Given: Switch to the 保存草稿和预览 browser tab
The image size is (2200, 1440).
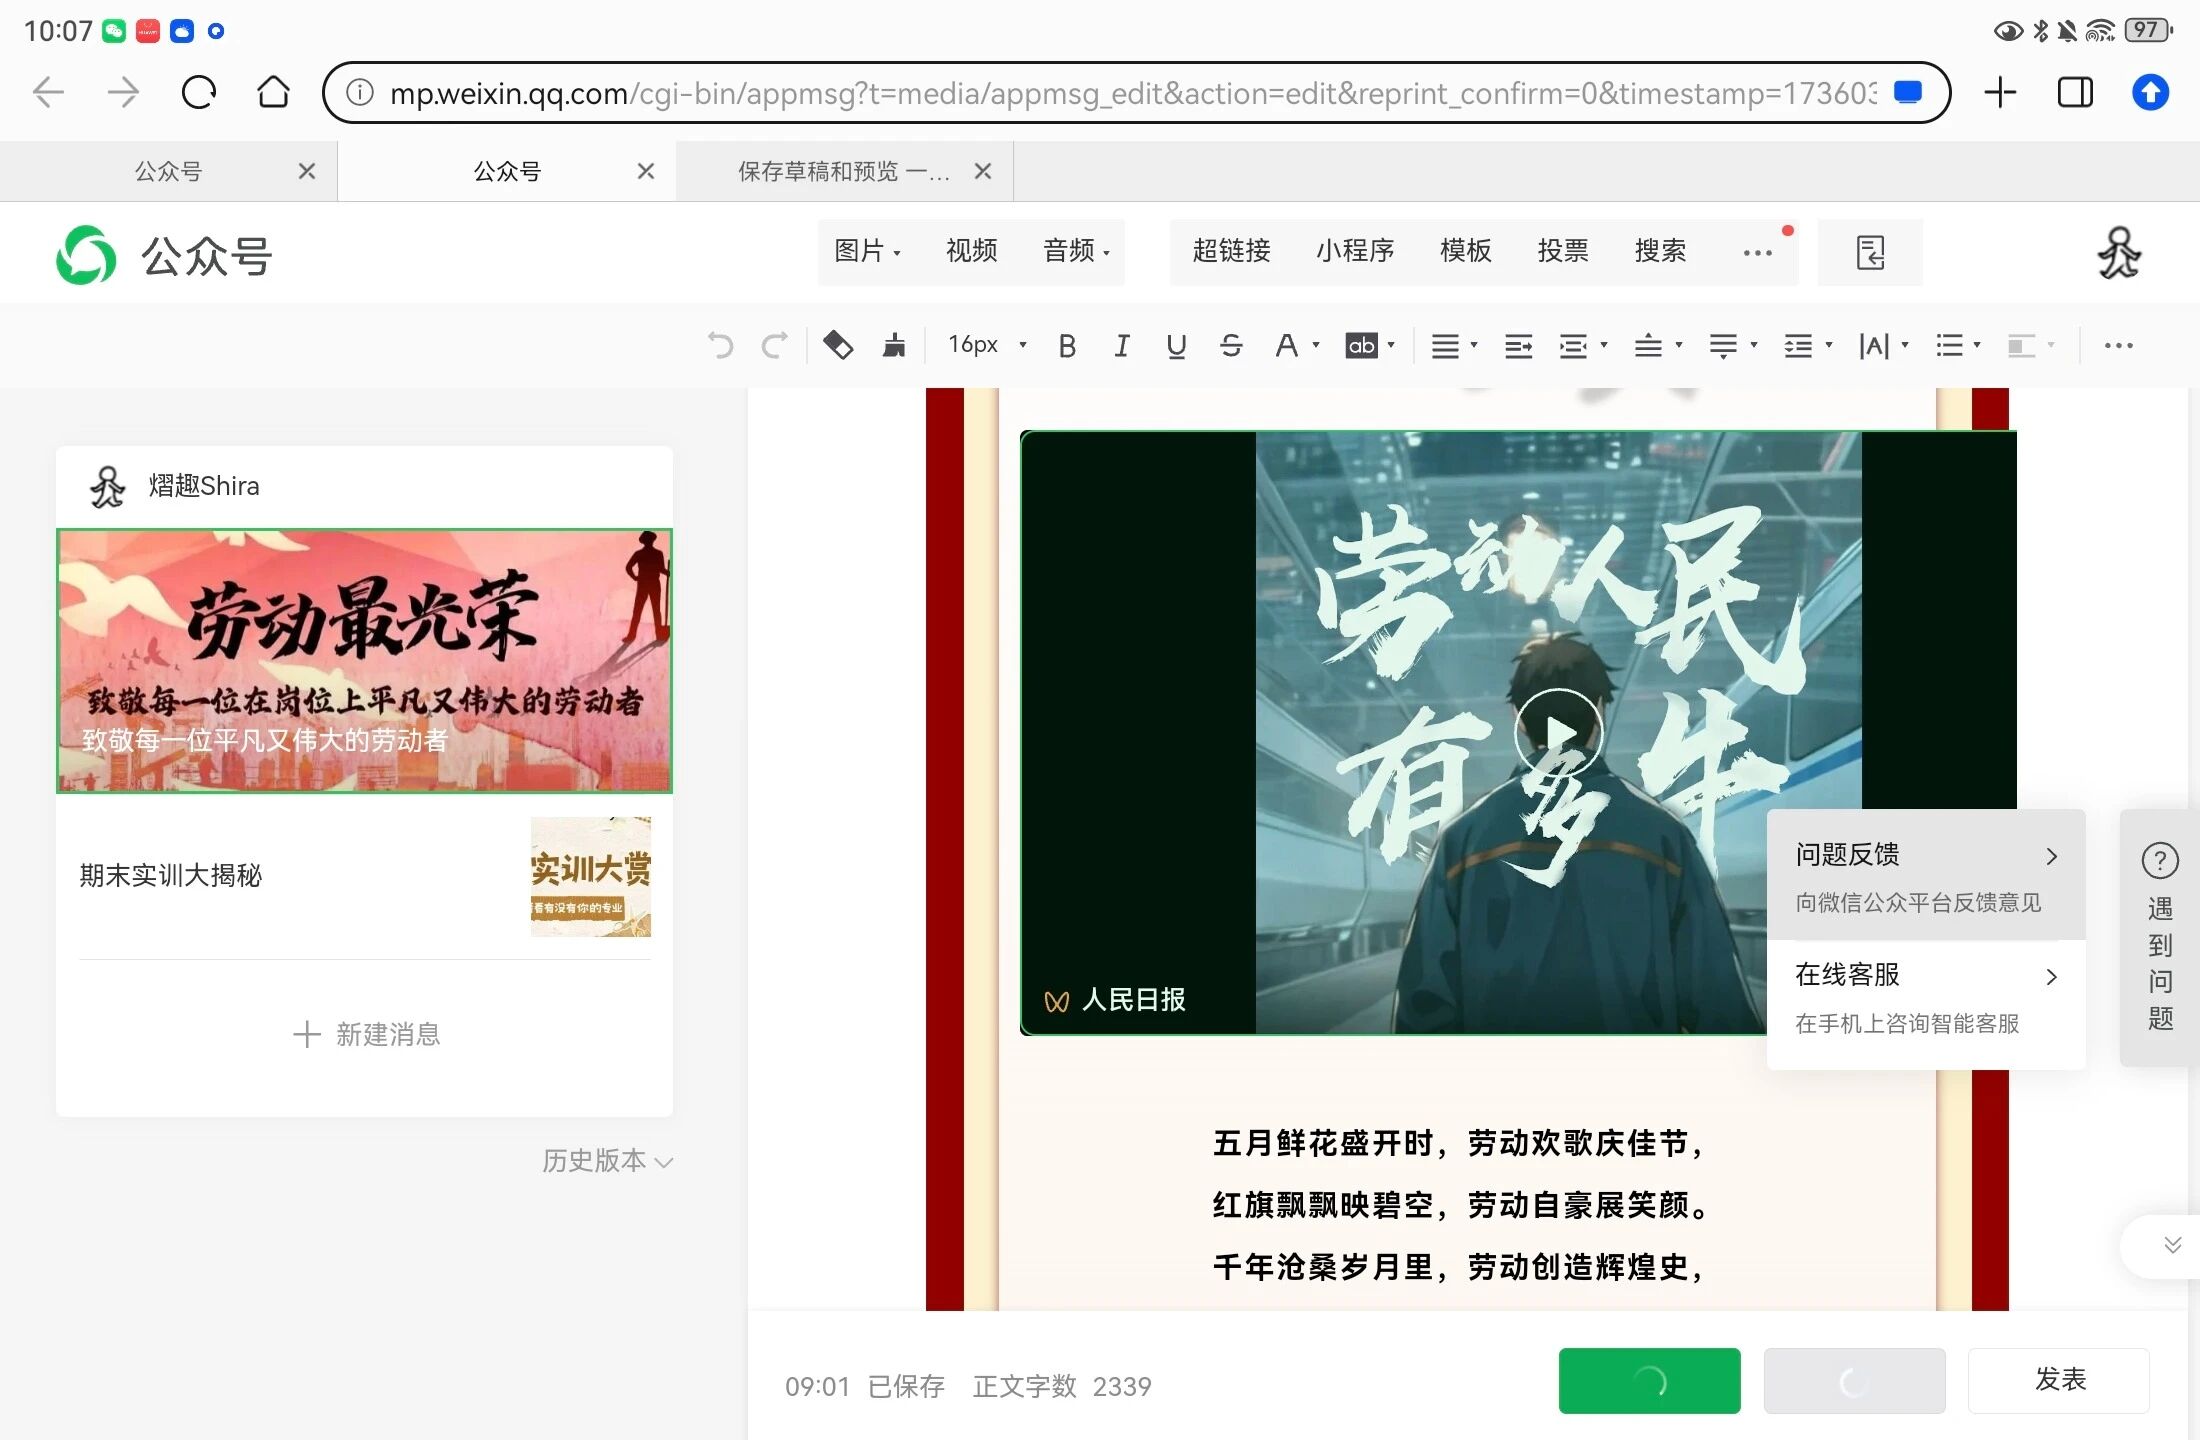Looking at the screenshot, I should (x=843, y=171).
